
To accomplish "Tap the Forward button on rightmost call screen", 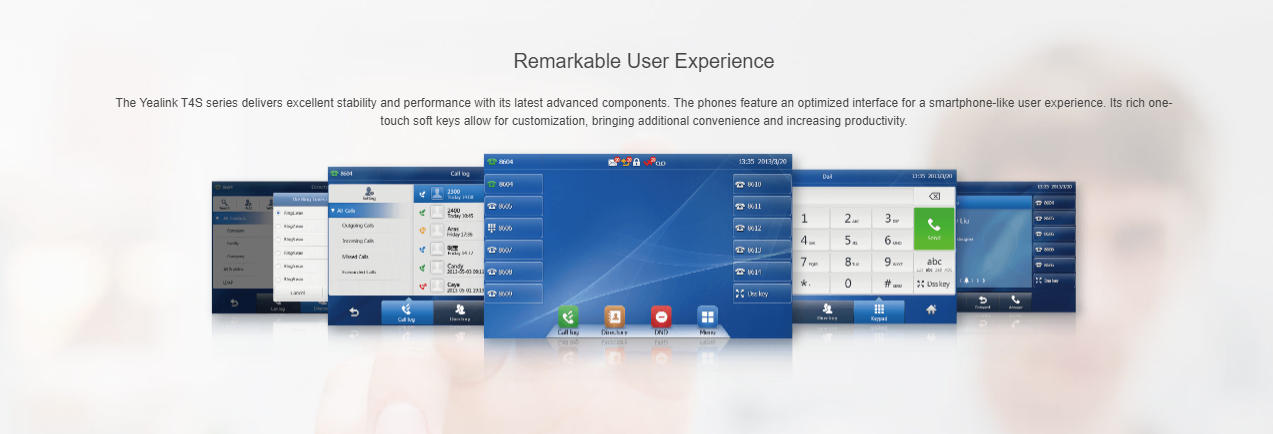I will (x=982, y=301).
